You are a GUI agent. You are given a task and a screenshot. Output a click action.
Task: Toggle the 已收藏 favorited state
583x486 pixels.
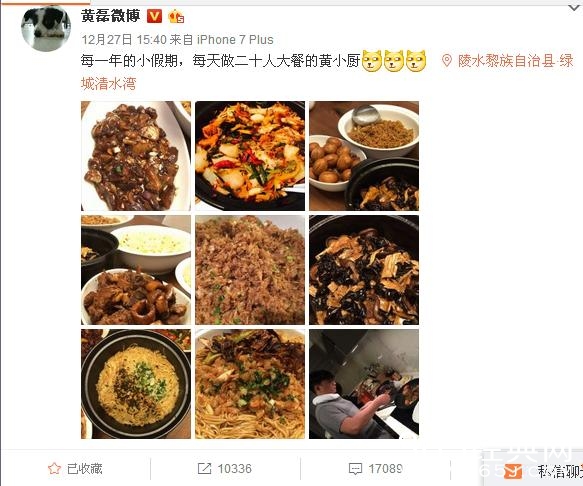click(x=75, y=468)
